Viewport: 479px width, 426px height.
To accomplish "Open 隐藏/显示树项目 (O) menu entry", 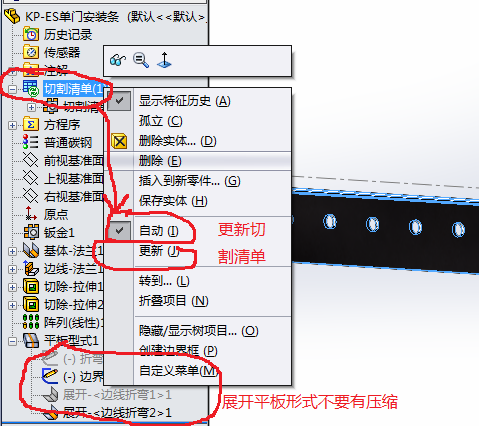I will point(197,331).
